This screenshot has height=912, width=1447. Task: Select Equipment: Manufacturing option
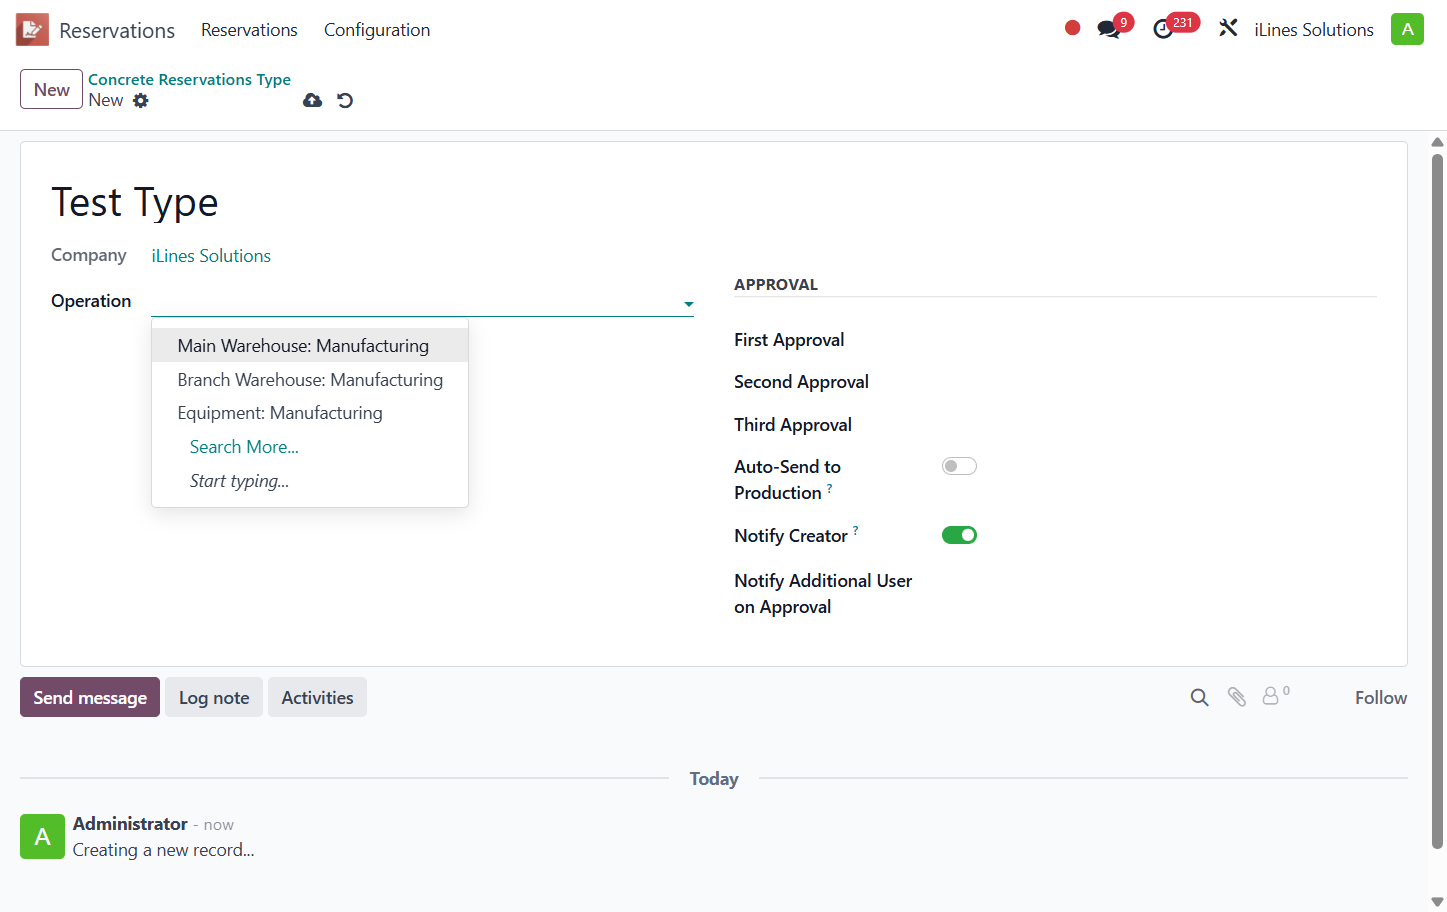pos(310,413)
